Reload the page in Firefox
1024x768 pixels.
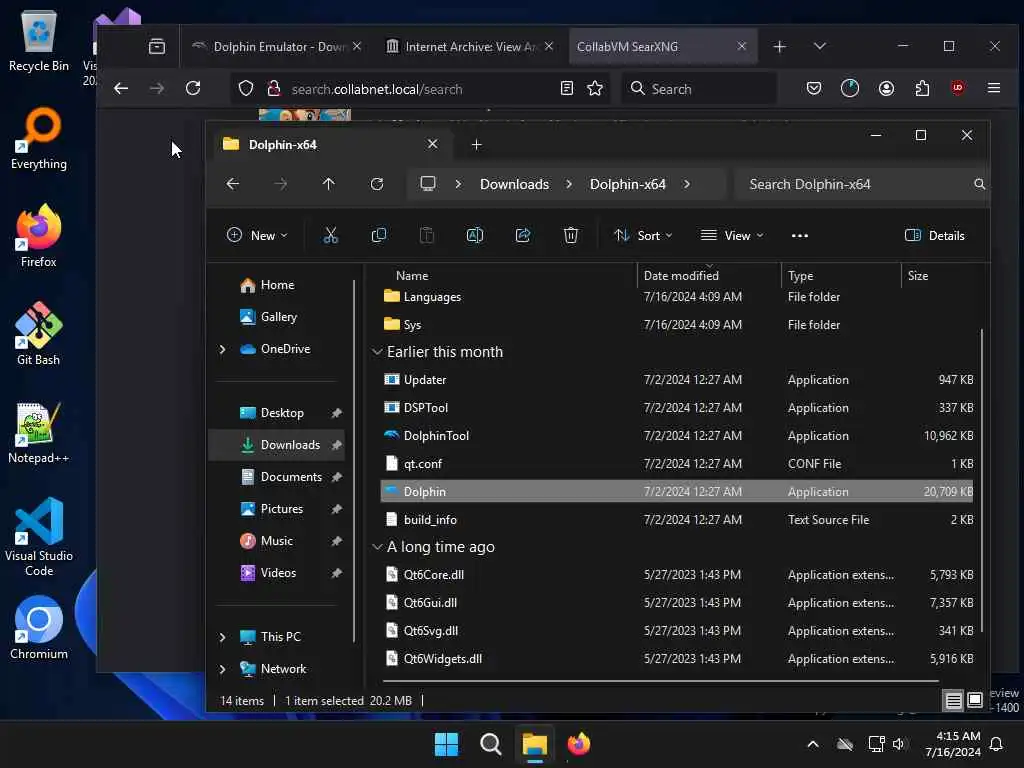[193, 88]
